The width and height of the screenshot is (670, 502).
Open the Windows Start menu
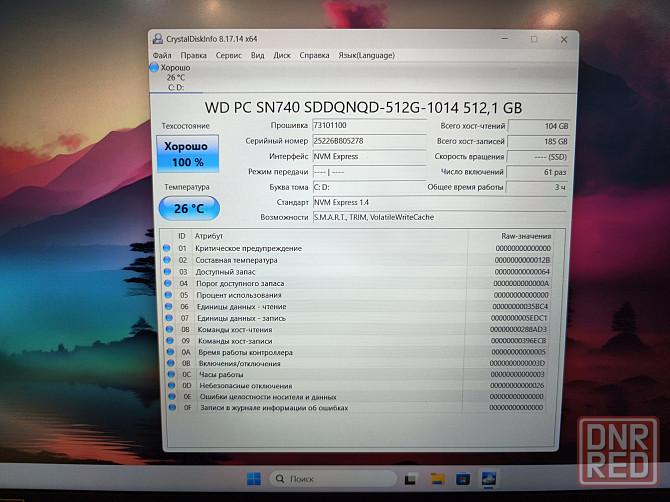point(254,479)
